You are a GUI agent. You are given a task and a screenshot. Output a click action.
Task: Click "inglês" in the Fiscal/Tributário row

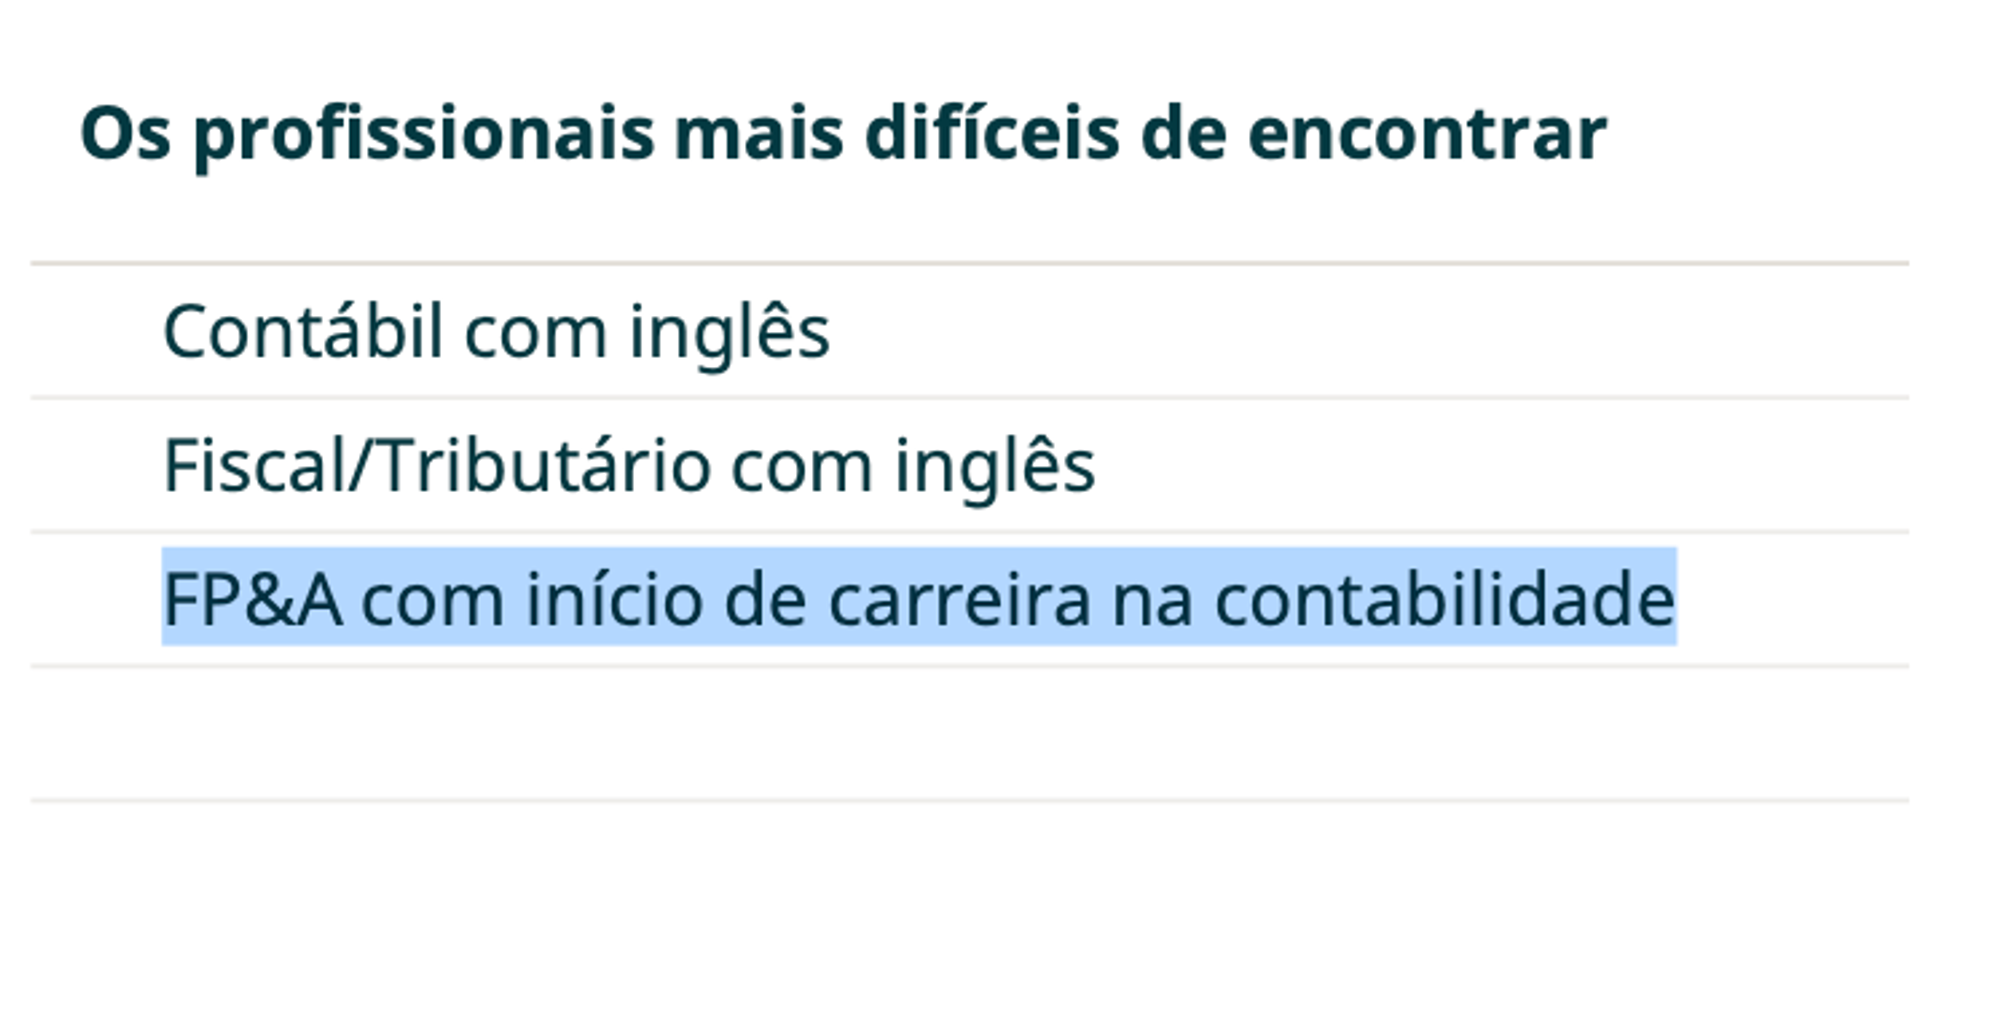[x=994, y=466]
